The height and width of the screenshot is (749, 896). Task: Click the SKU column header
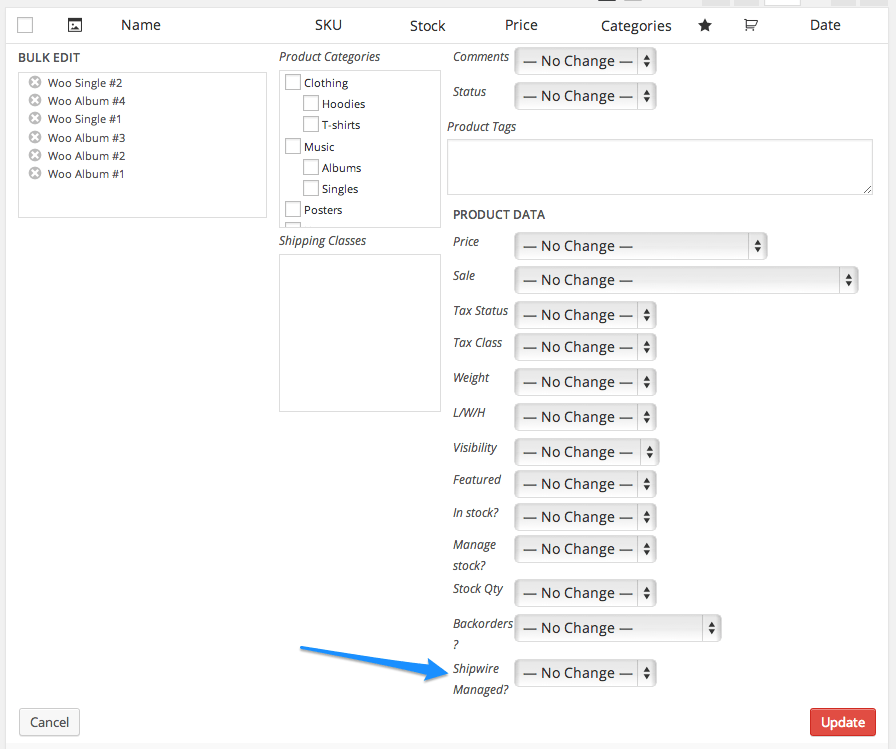click(328, 25)
